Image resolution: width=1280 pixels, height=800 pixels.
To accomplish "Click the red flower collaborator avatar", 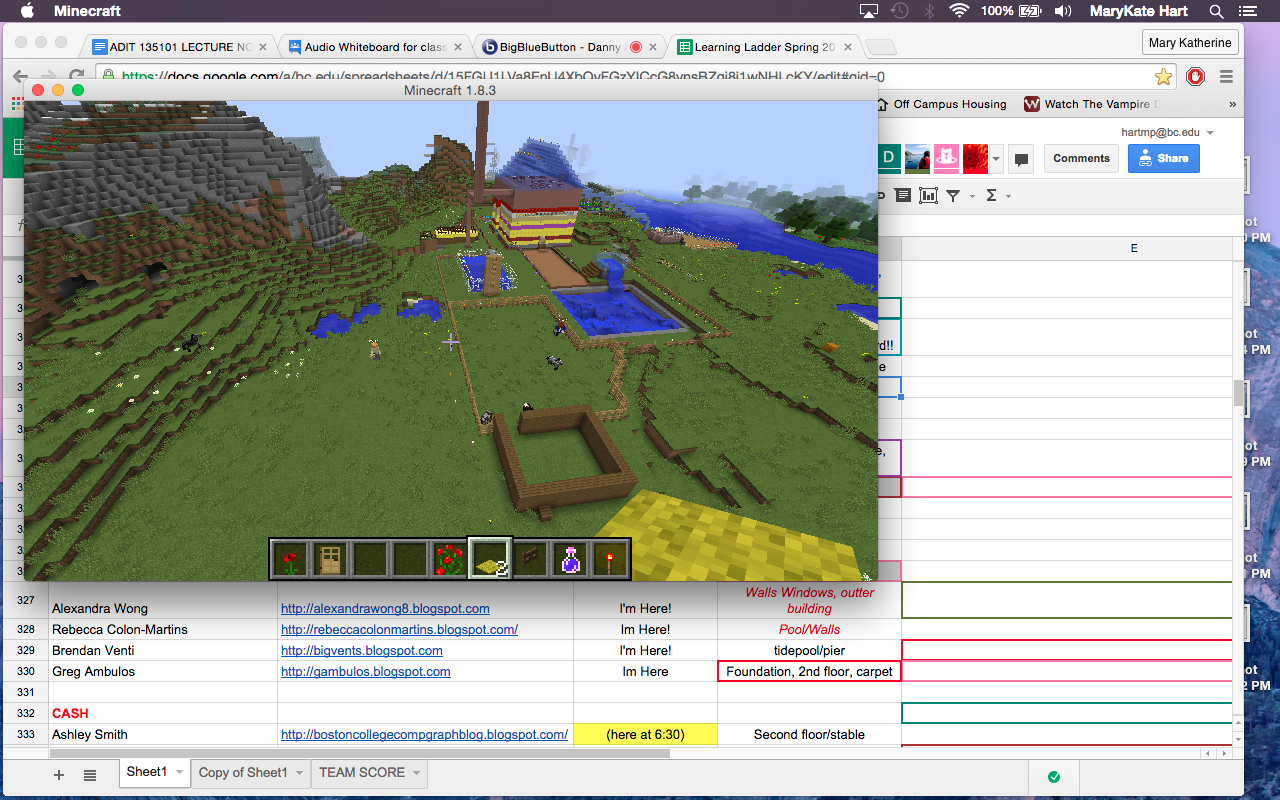I will 975,158.
